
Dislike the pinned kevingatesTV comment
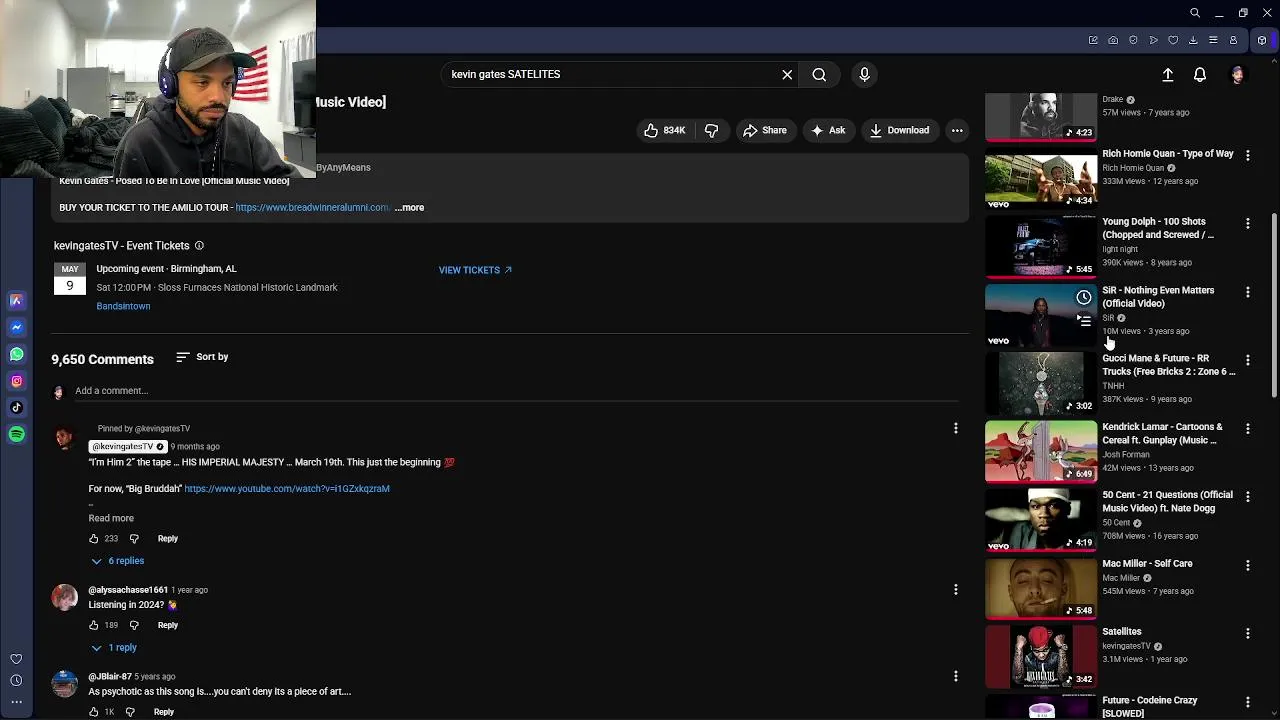(134, 539)
